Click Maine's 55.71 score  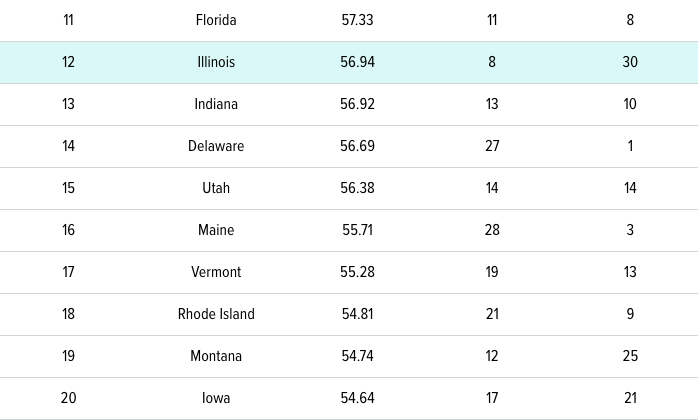click(357, 230)
